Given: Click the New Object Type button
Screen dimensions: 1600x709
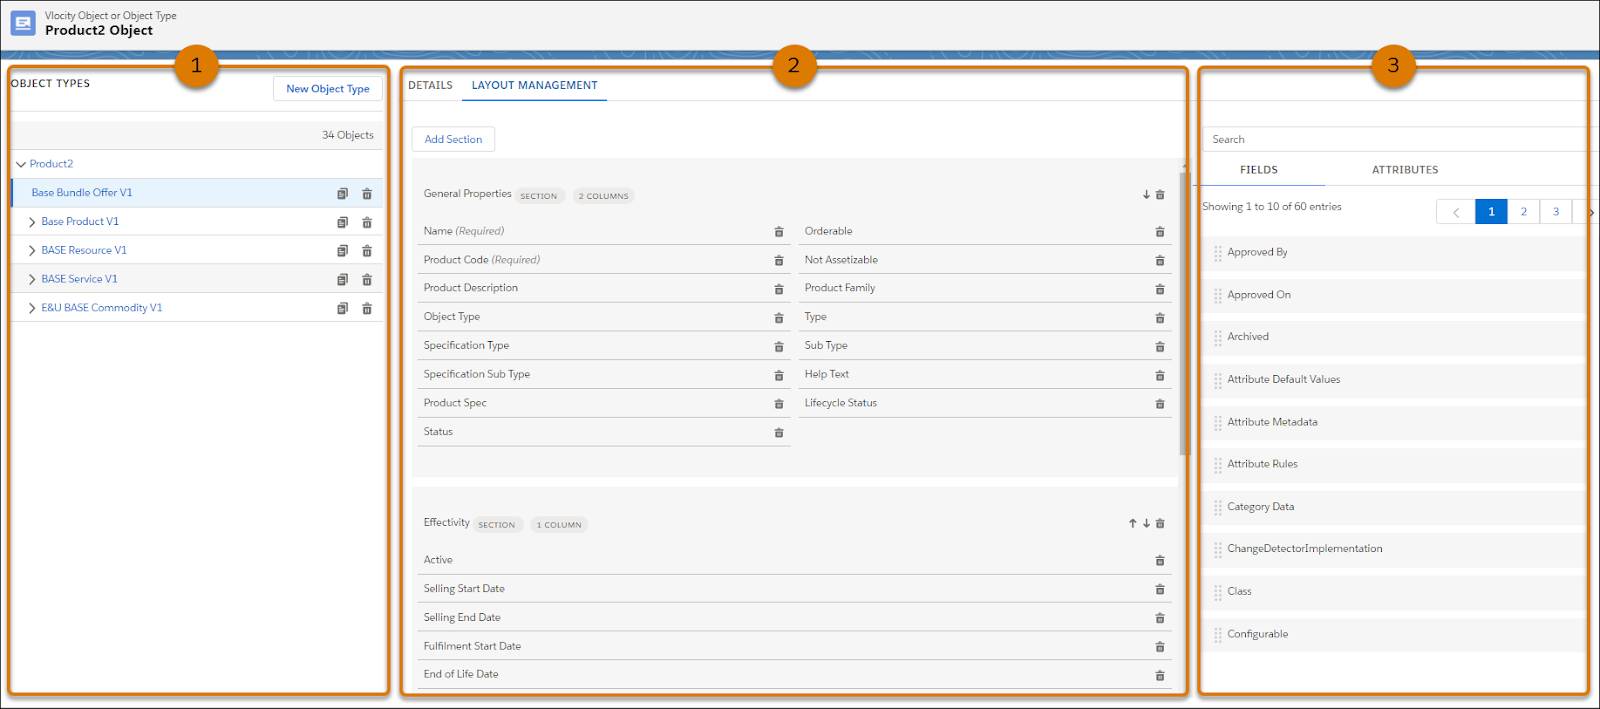Looking at the screenshot, I should tap(328, 89).
